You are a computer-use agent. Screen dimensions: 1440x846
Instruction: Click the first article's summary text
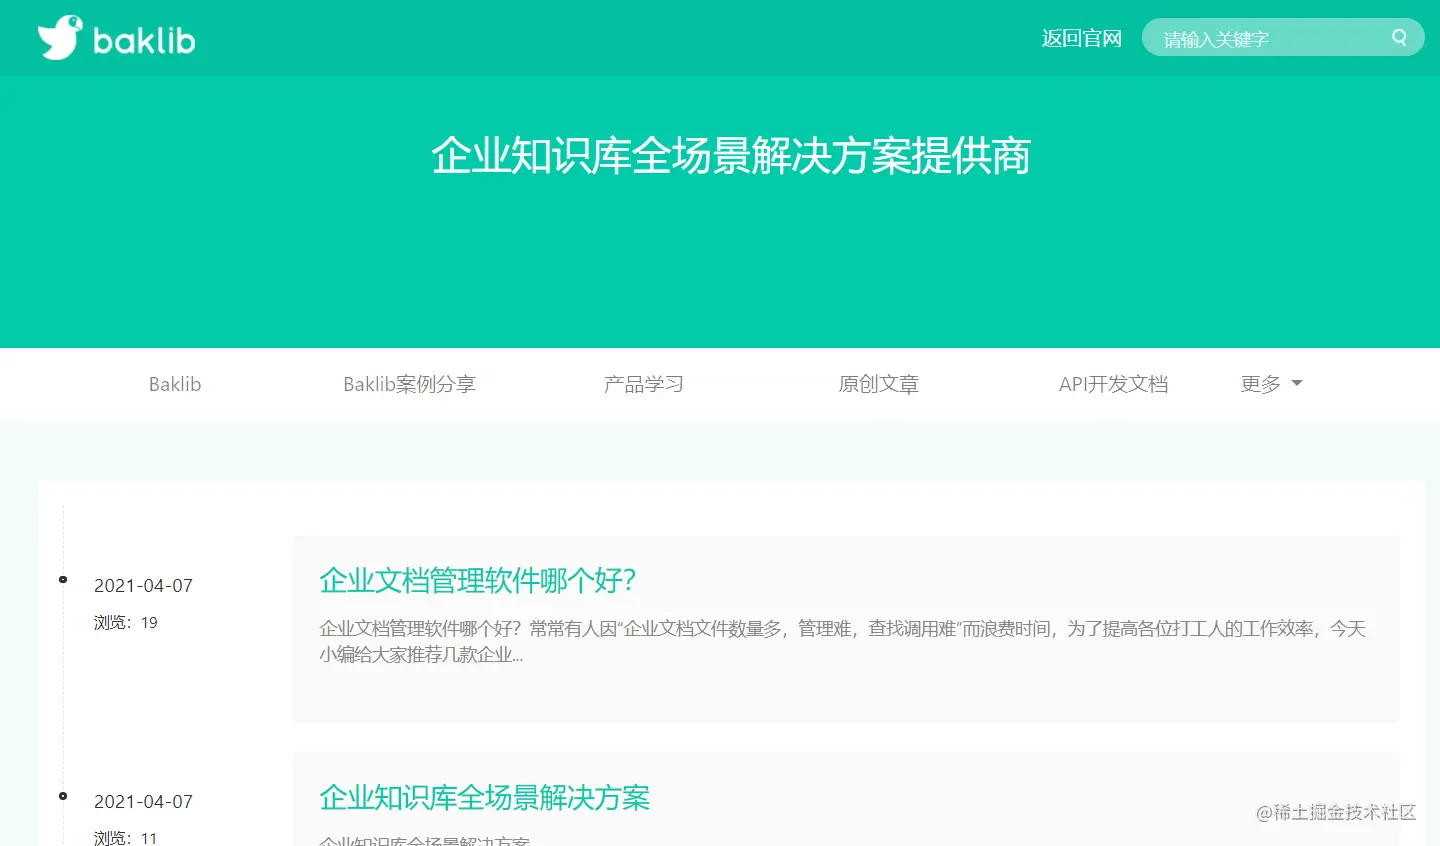(842, 641)
